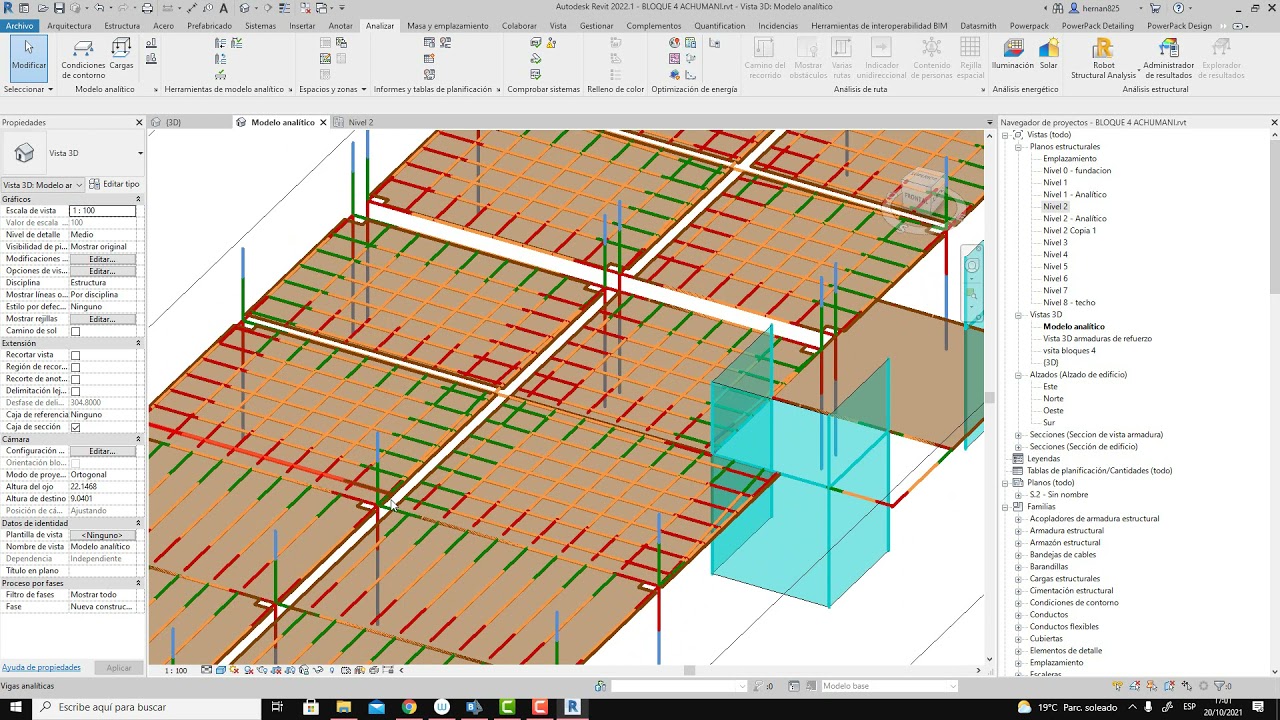Click the Editar tipo button

(x=114, y=184)
